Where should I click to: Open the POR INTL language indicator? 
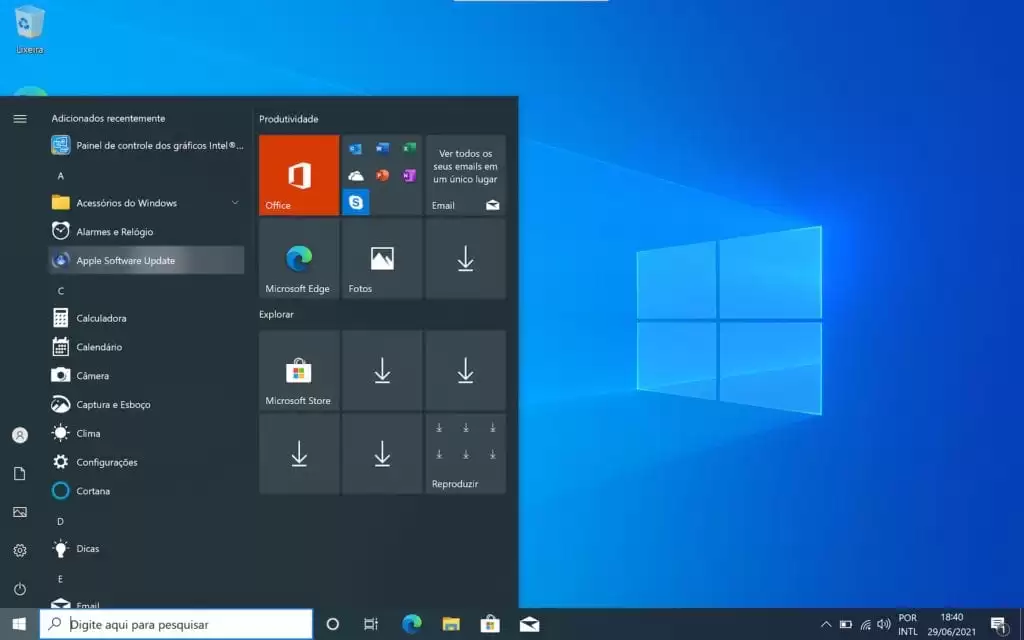click(x=908, y=624)
